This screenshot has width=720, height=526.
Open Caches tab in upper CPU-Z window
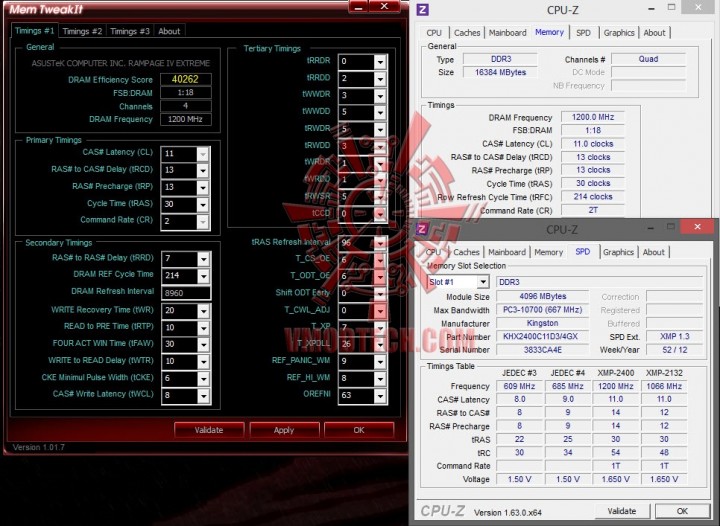467,33
